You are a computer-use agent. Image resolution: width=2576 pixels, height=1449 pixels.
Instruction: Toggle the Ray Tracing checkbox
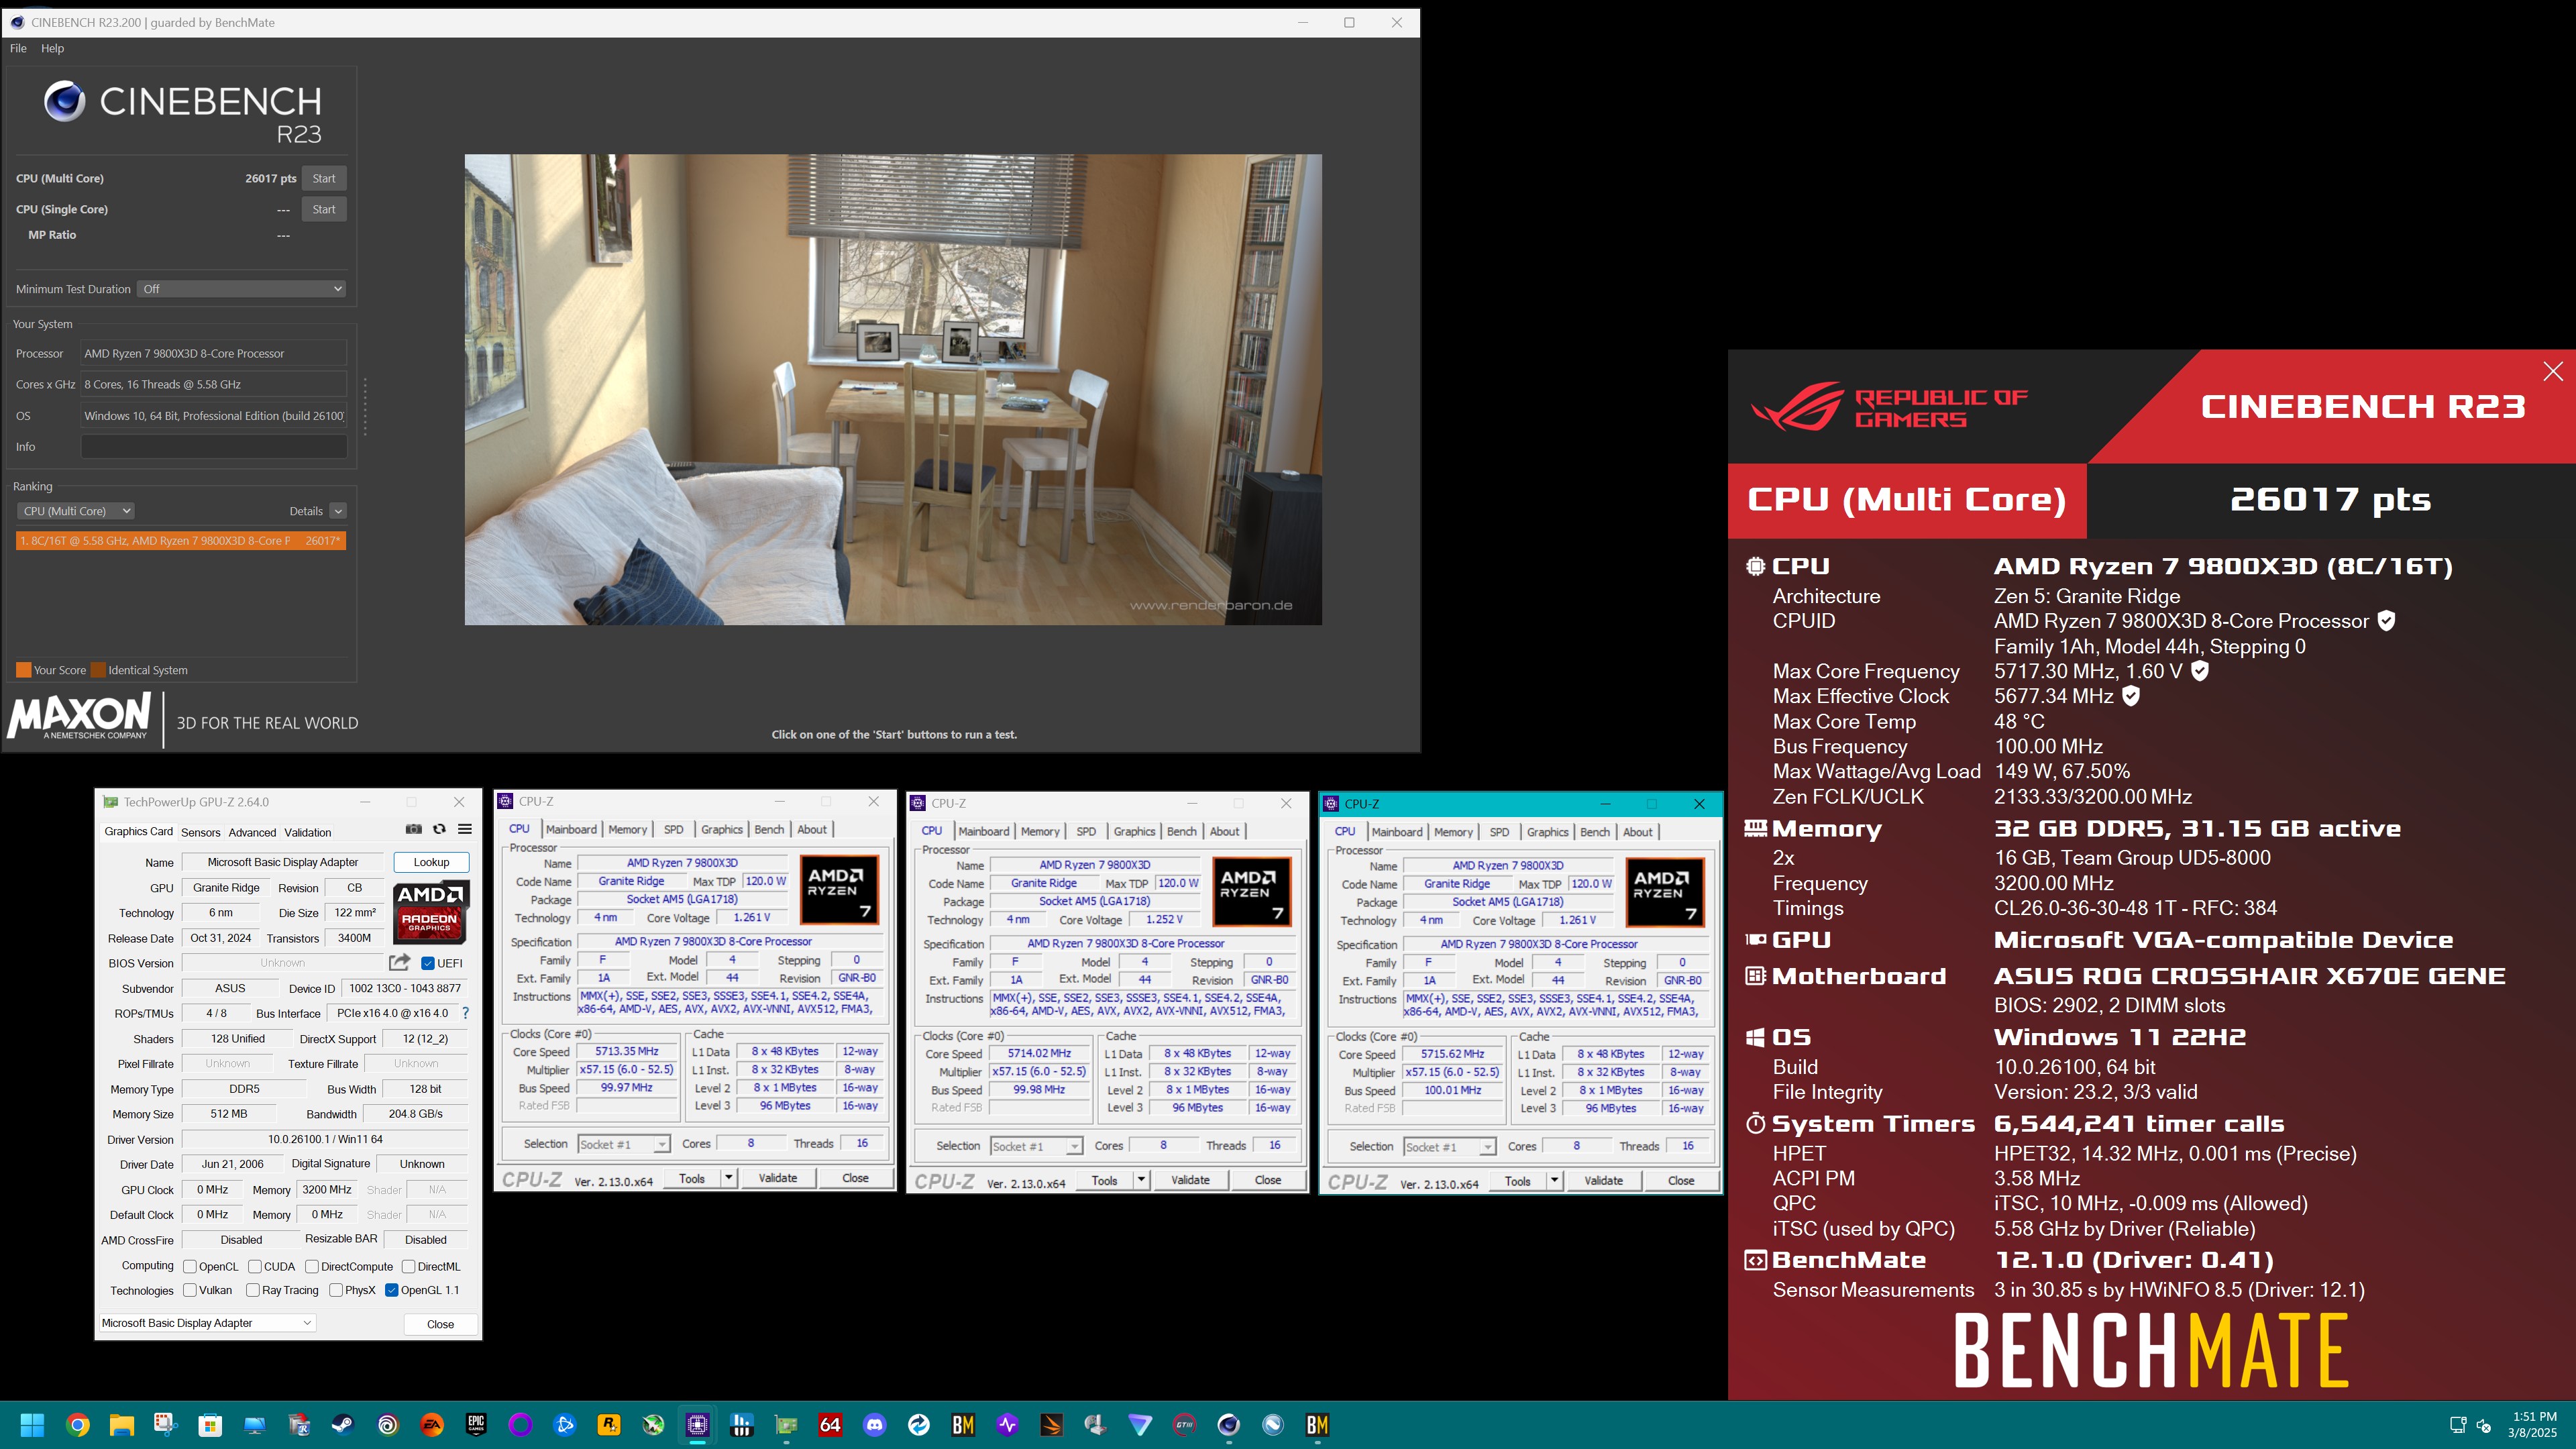click(253, 1290)
